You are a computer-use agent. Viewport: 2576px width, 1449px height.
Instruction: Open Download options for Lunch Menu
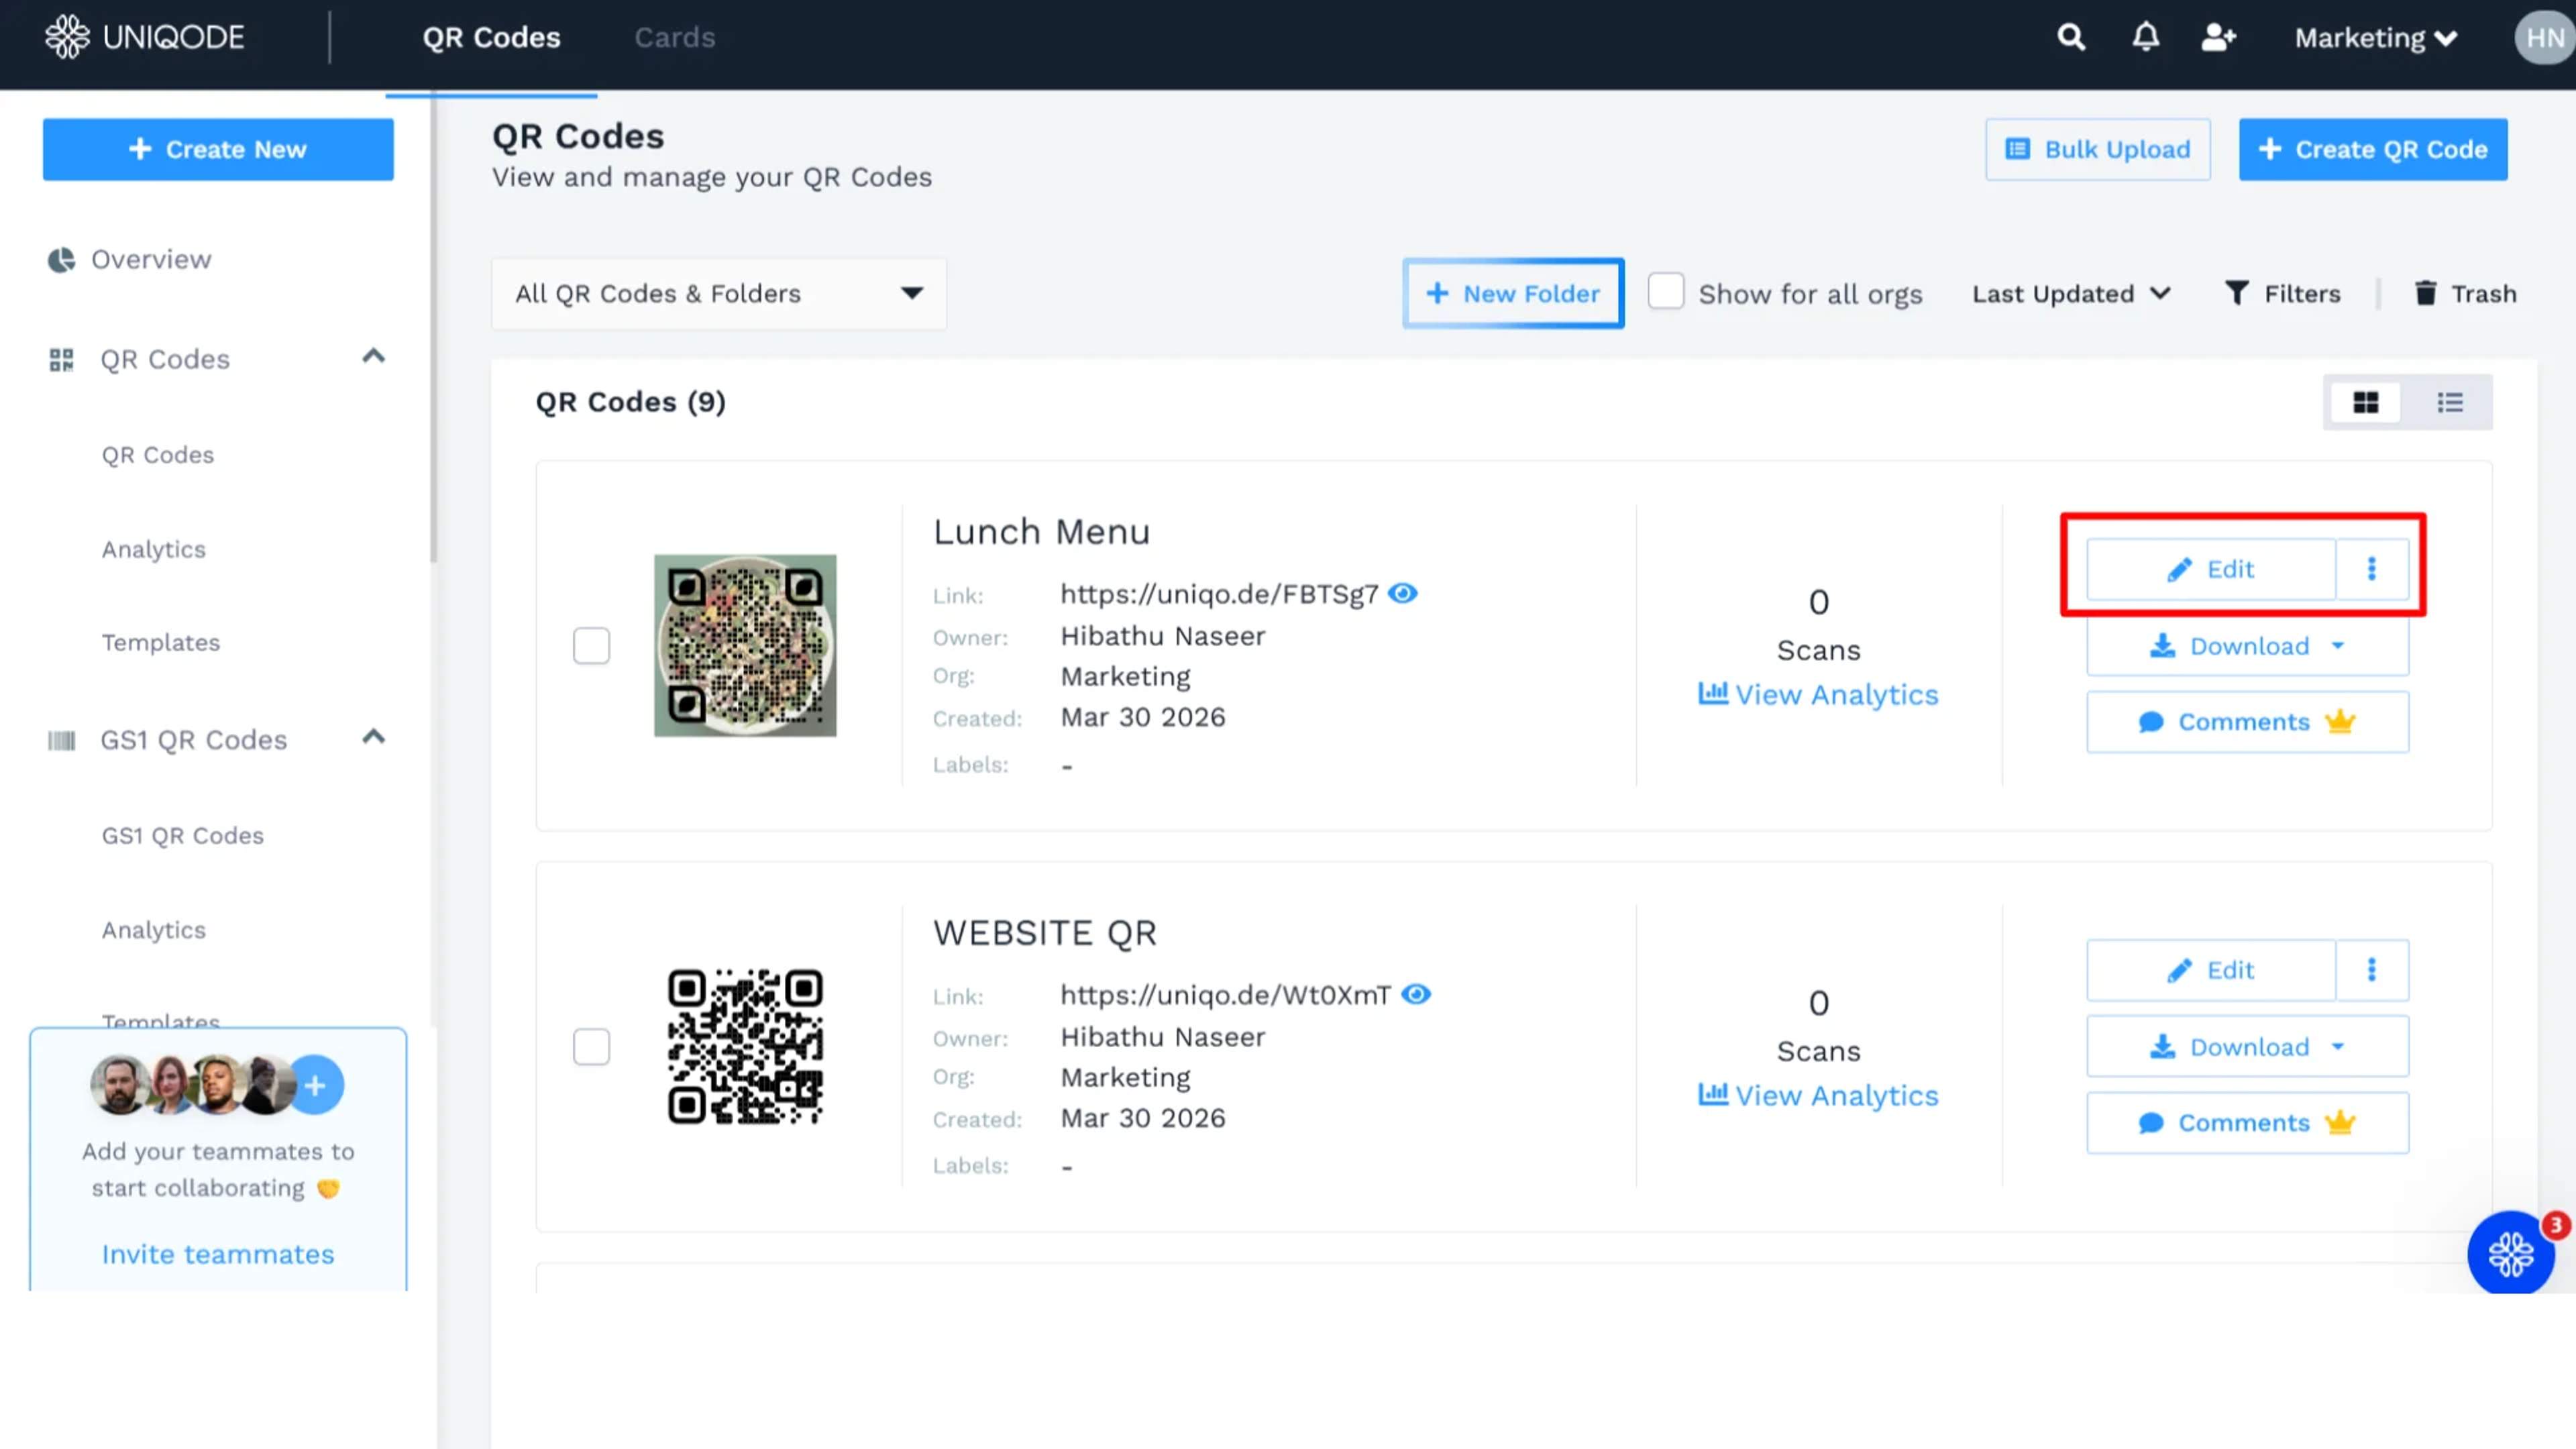click(2247, 646)
